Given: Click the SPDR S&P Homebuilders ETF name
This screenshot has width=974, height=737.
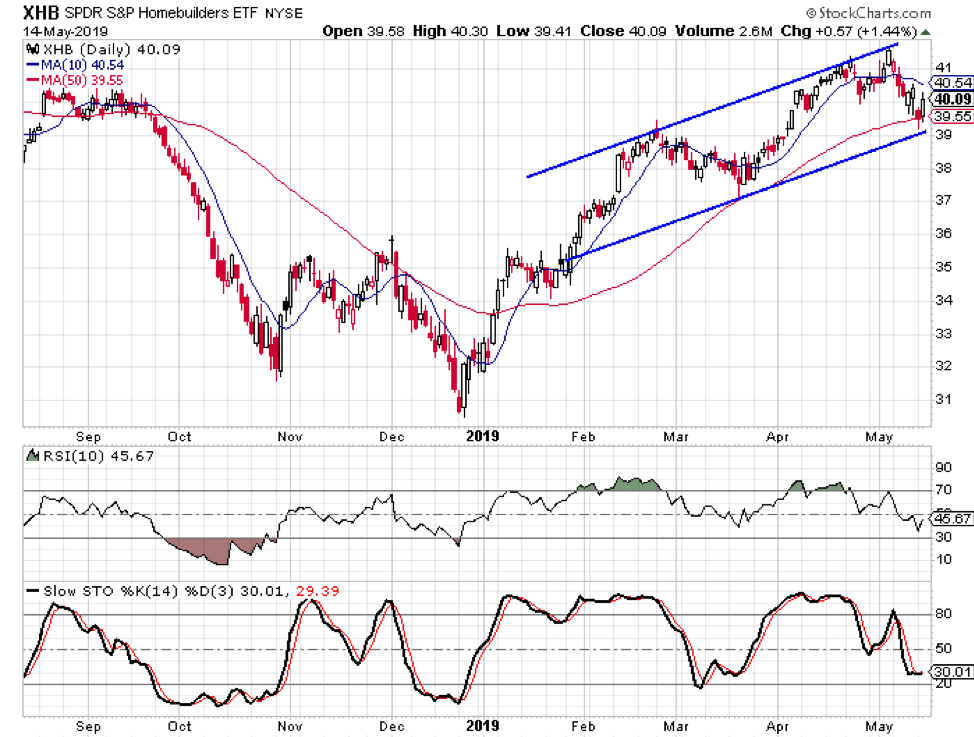Looking at the screenshot, I should click(162, 12).
